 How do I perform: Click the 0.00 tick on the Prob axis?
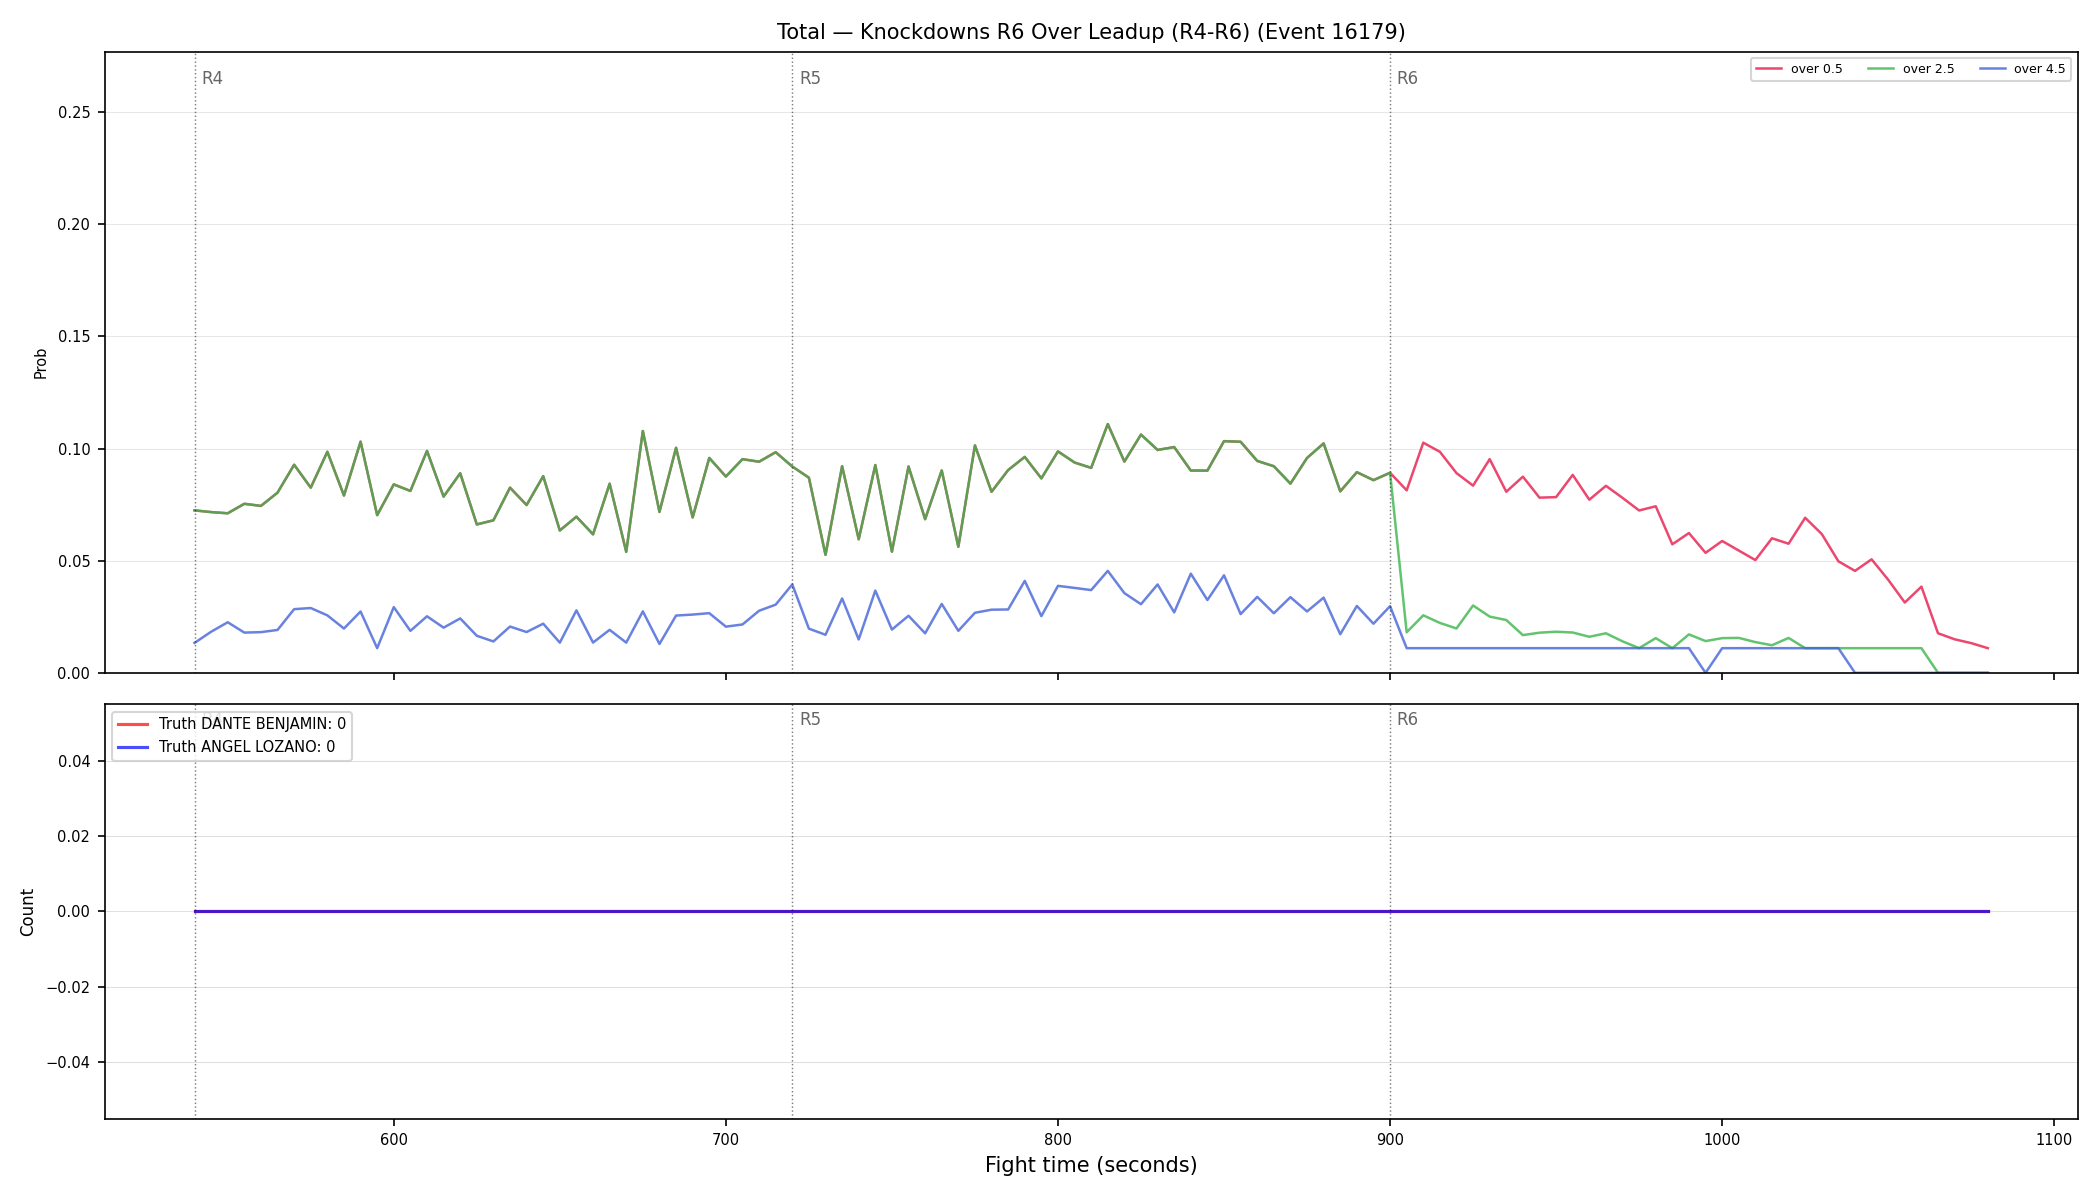tap(74, 673)
